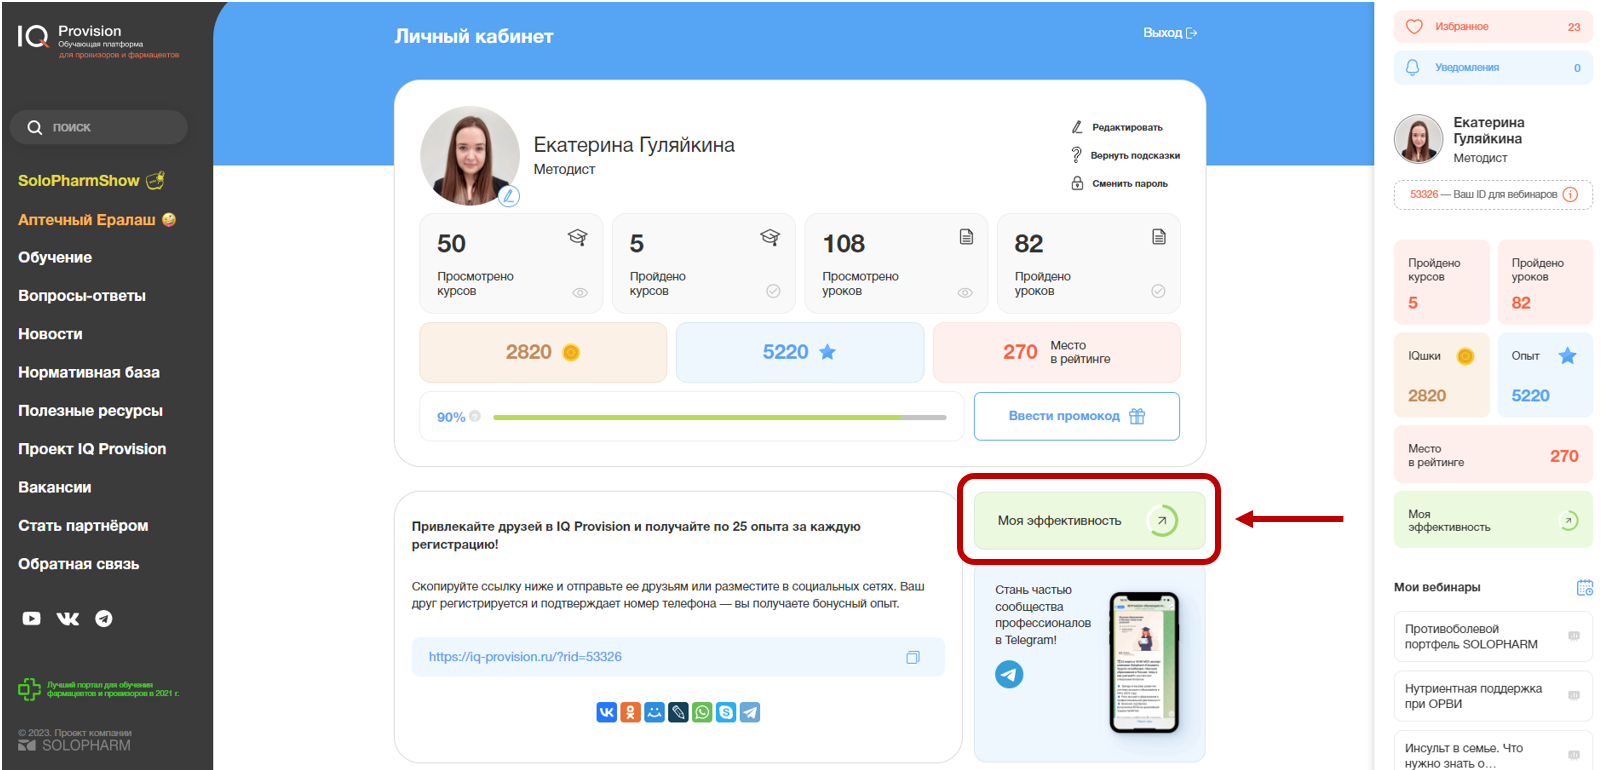
Task: Click the Выход logout link
Action: 1170,33
